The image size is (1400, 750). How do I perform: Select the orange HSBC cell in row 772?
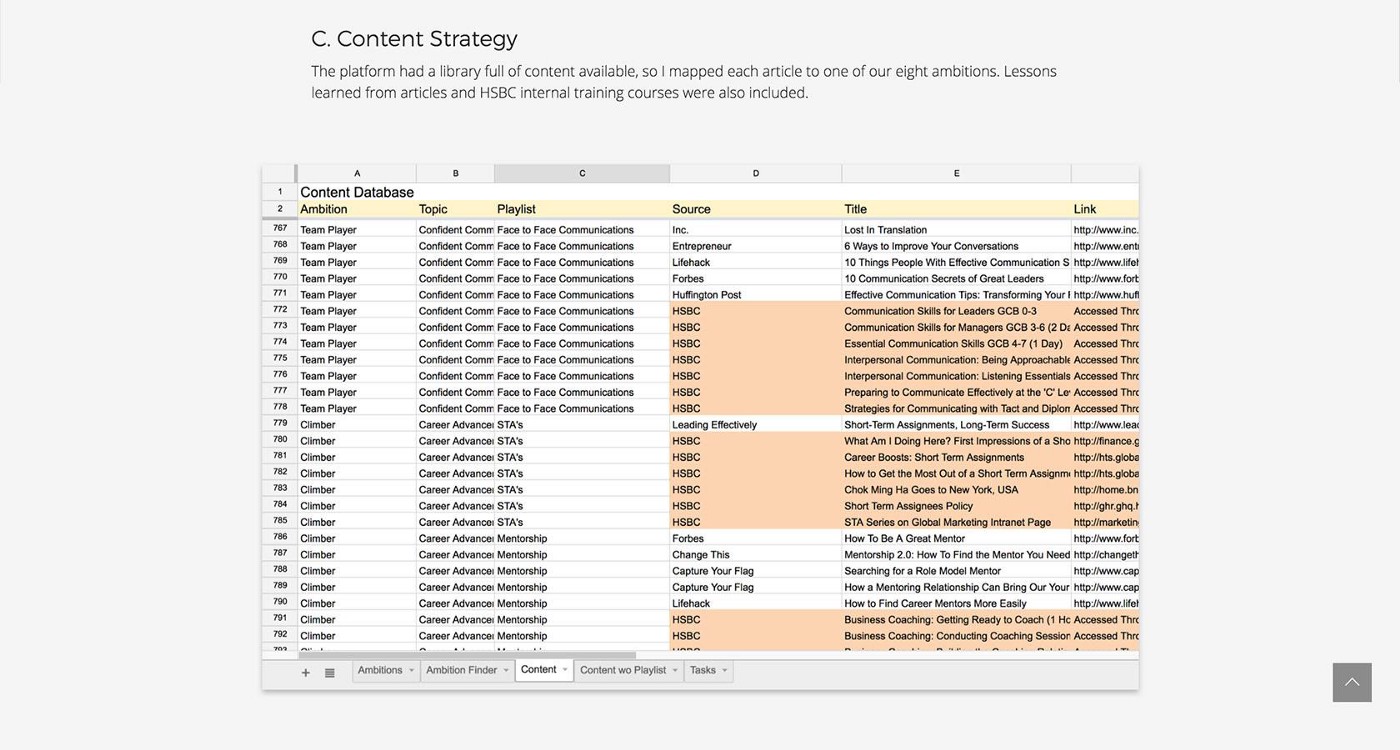pyautogui.click(x=755, y=311)
